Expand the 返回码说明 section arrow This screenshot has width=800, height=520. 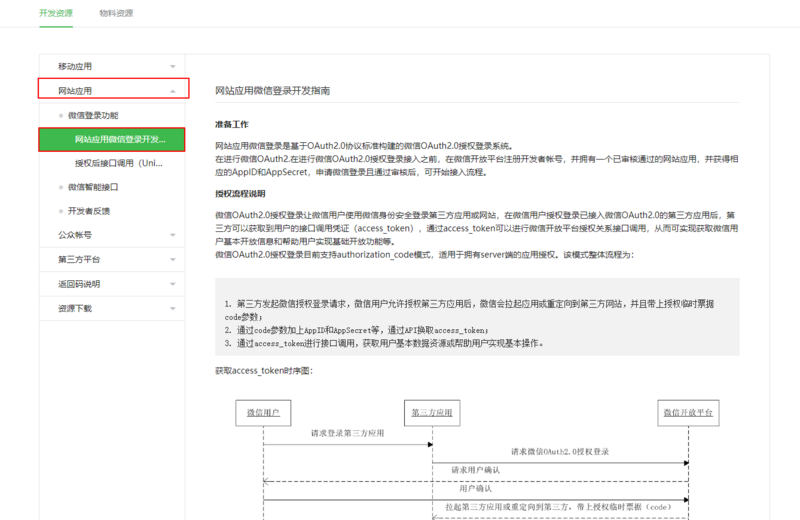point(172,284)
